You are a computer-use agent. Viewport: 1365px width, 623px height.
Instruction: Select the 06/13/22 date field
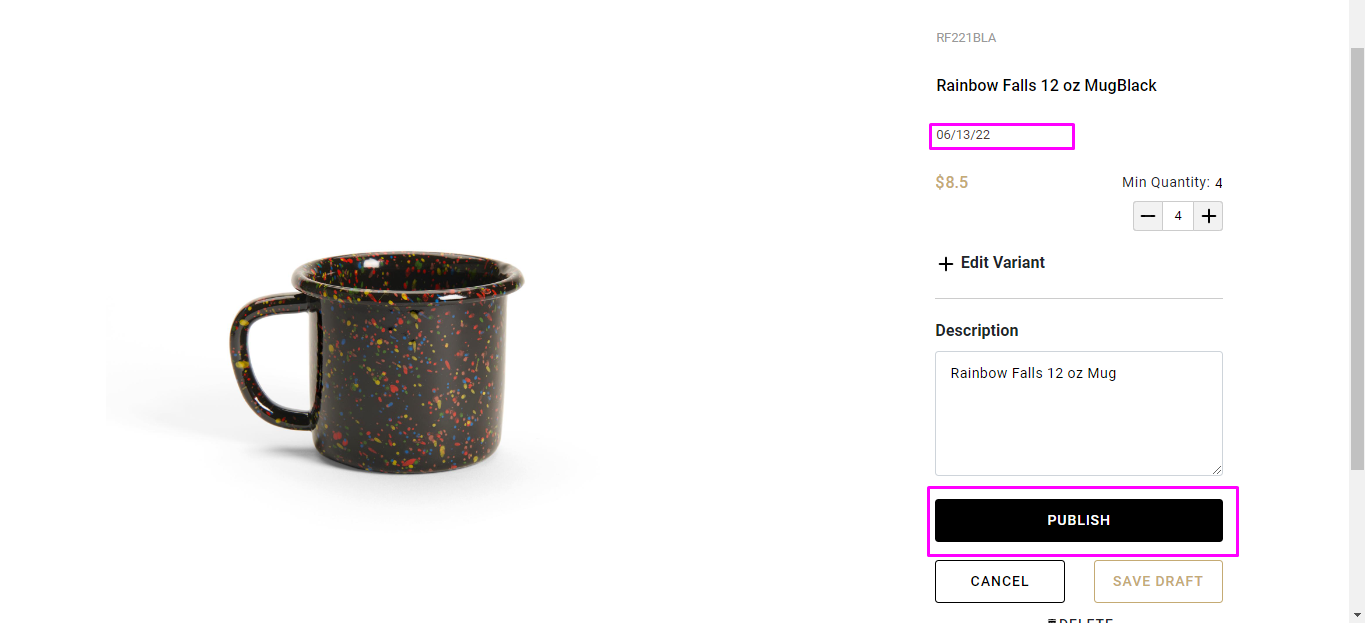1001,136
